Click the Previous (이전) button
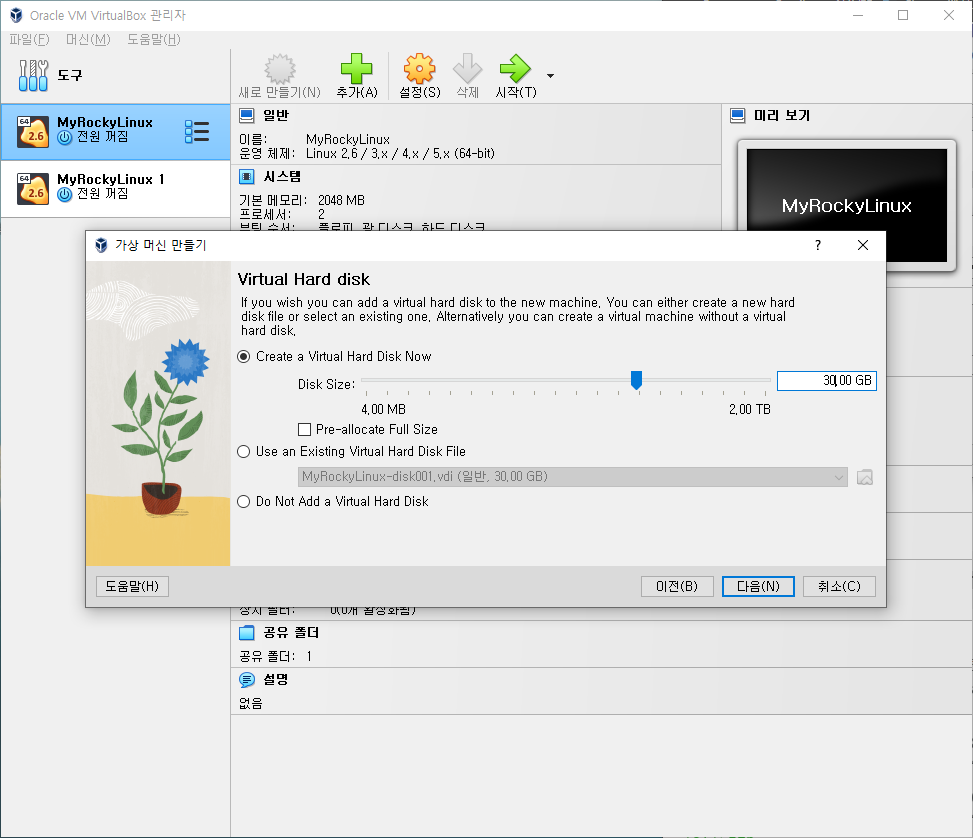 pos(677,586)
